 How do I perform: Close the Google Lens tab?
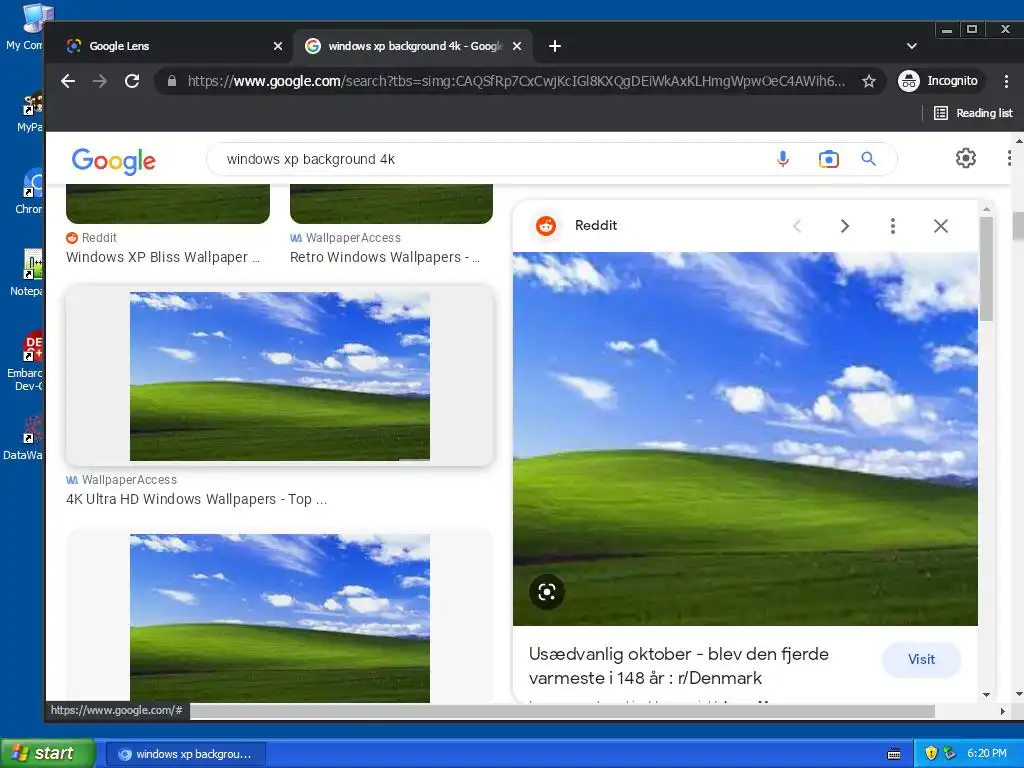coord(278,46)
